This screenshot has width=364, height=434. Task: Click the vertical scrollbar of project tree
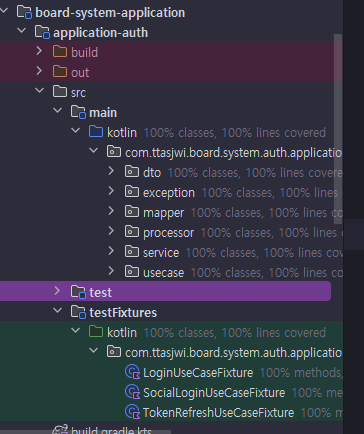338,129
